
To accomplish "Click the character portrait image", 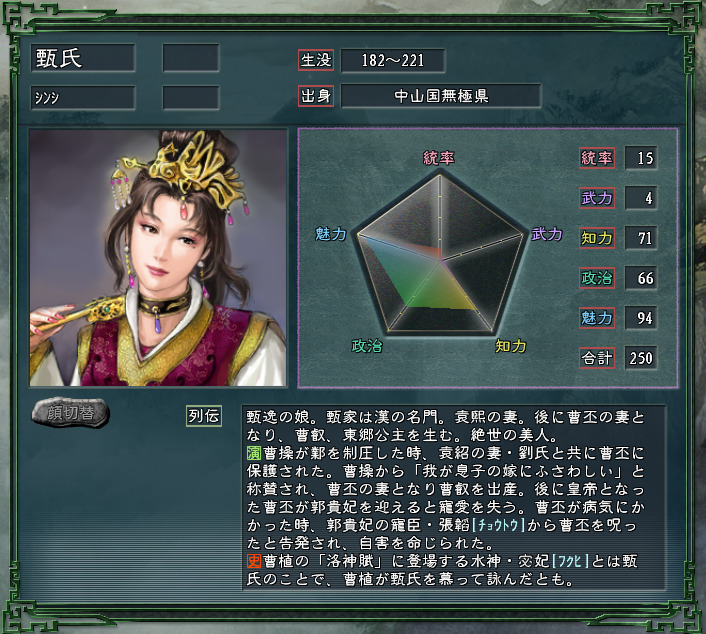I will 158,258.
